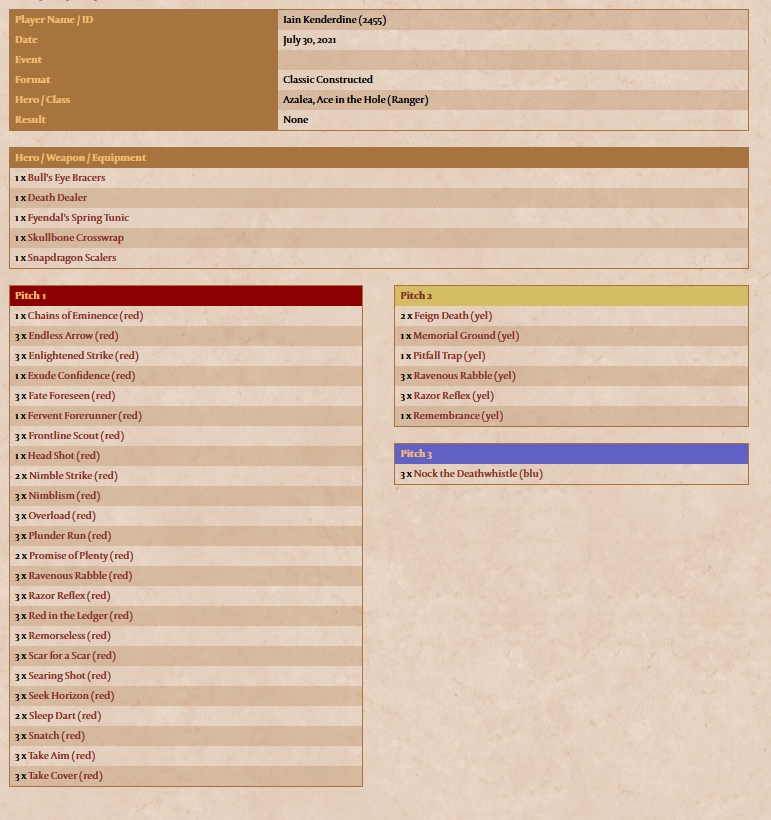Click the Event row label
This screenshot has height=820, width=771.
coord(28,60)
